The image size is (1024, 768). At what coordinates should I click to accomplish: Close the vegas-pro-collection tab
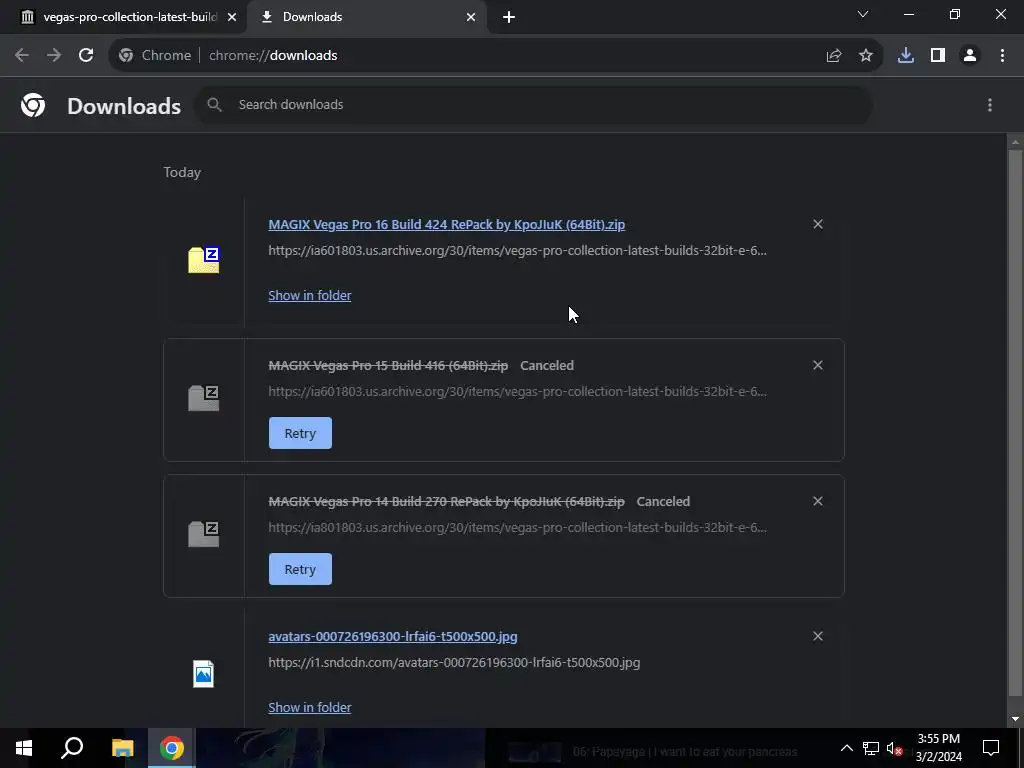point(232,17)
